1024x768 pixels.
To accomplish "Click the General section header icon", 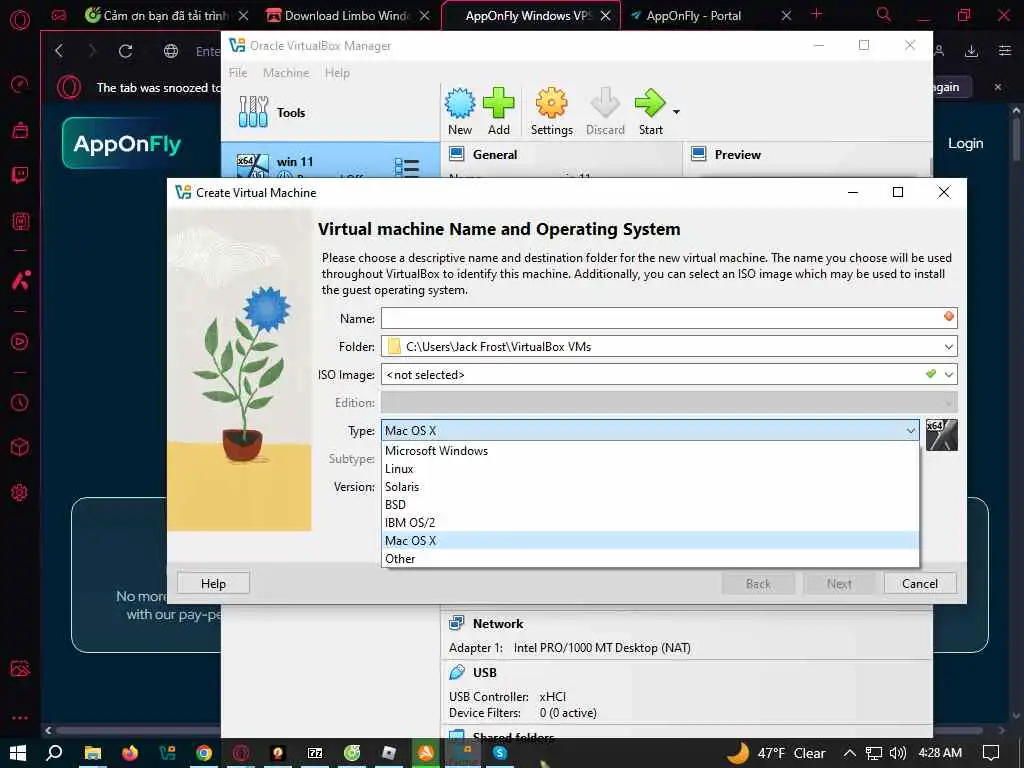I will 457,154.
